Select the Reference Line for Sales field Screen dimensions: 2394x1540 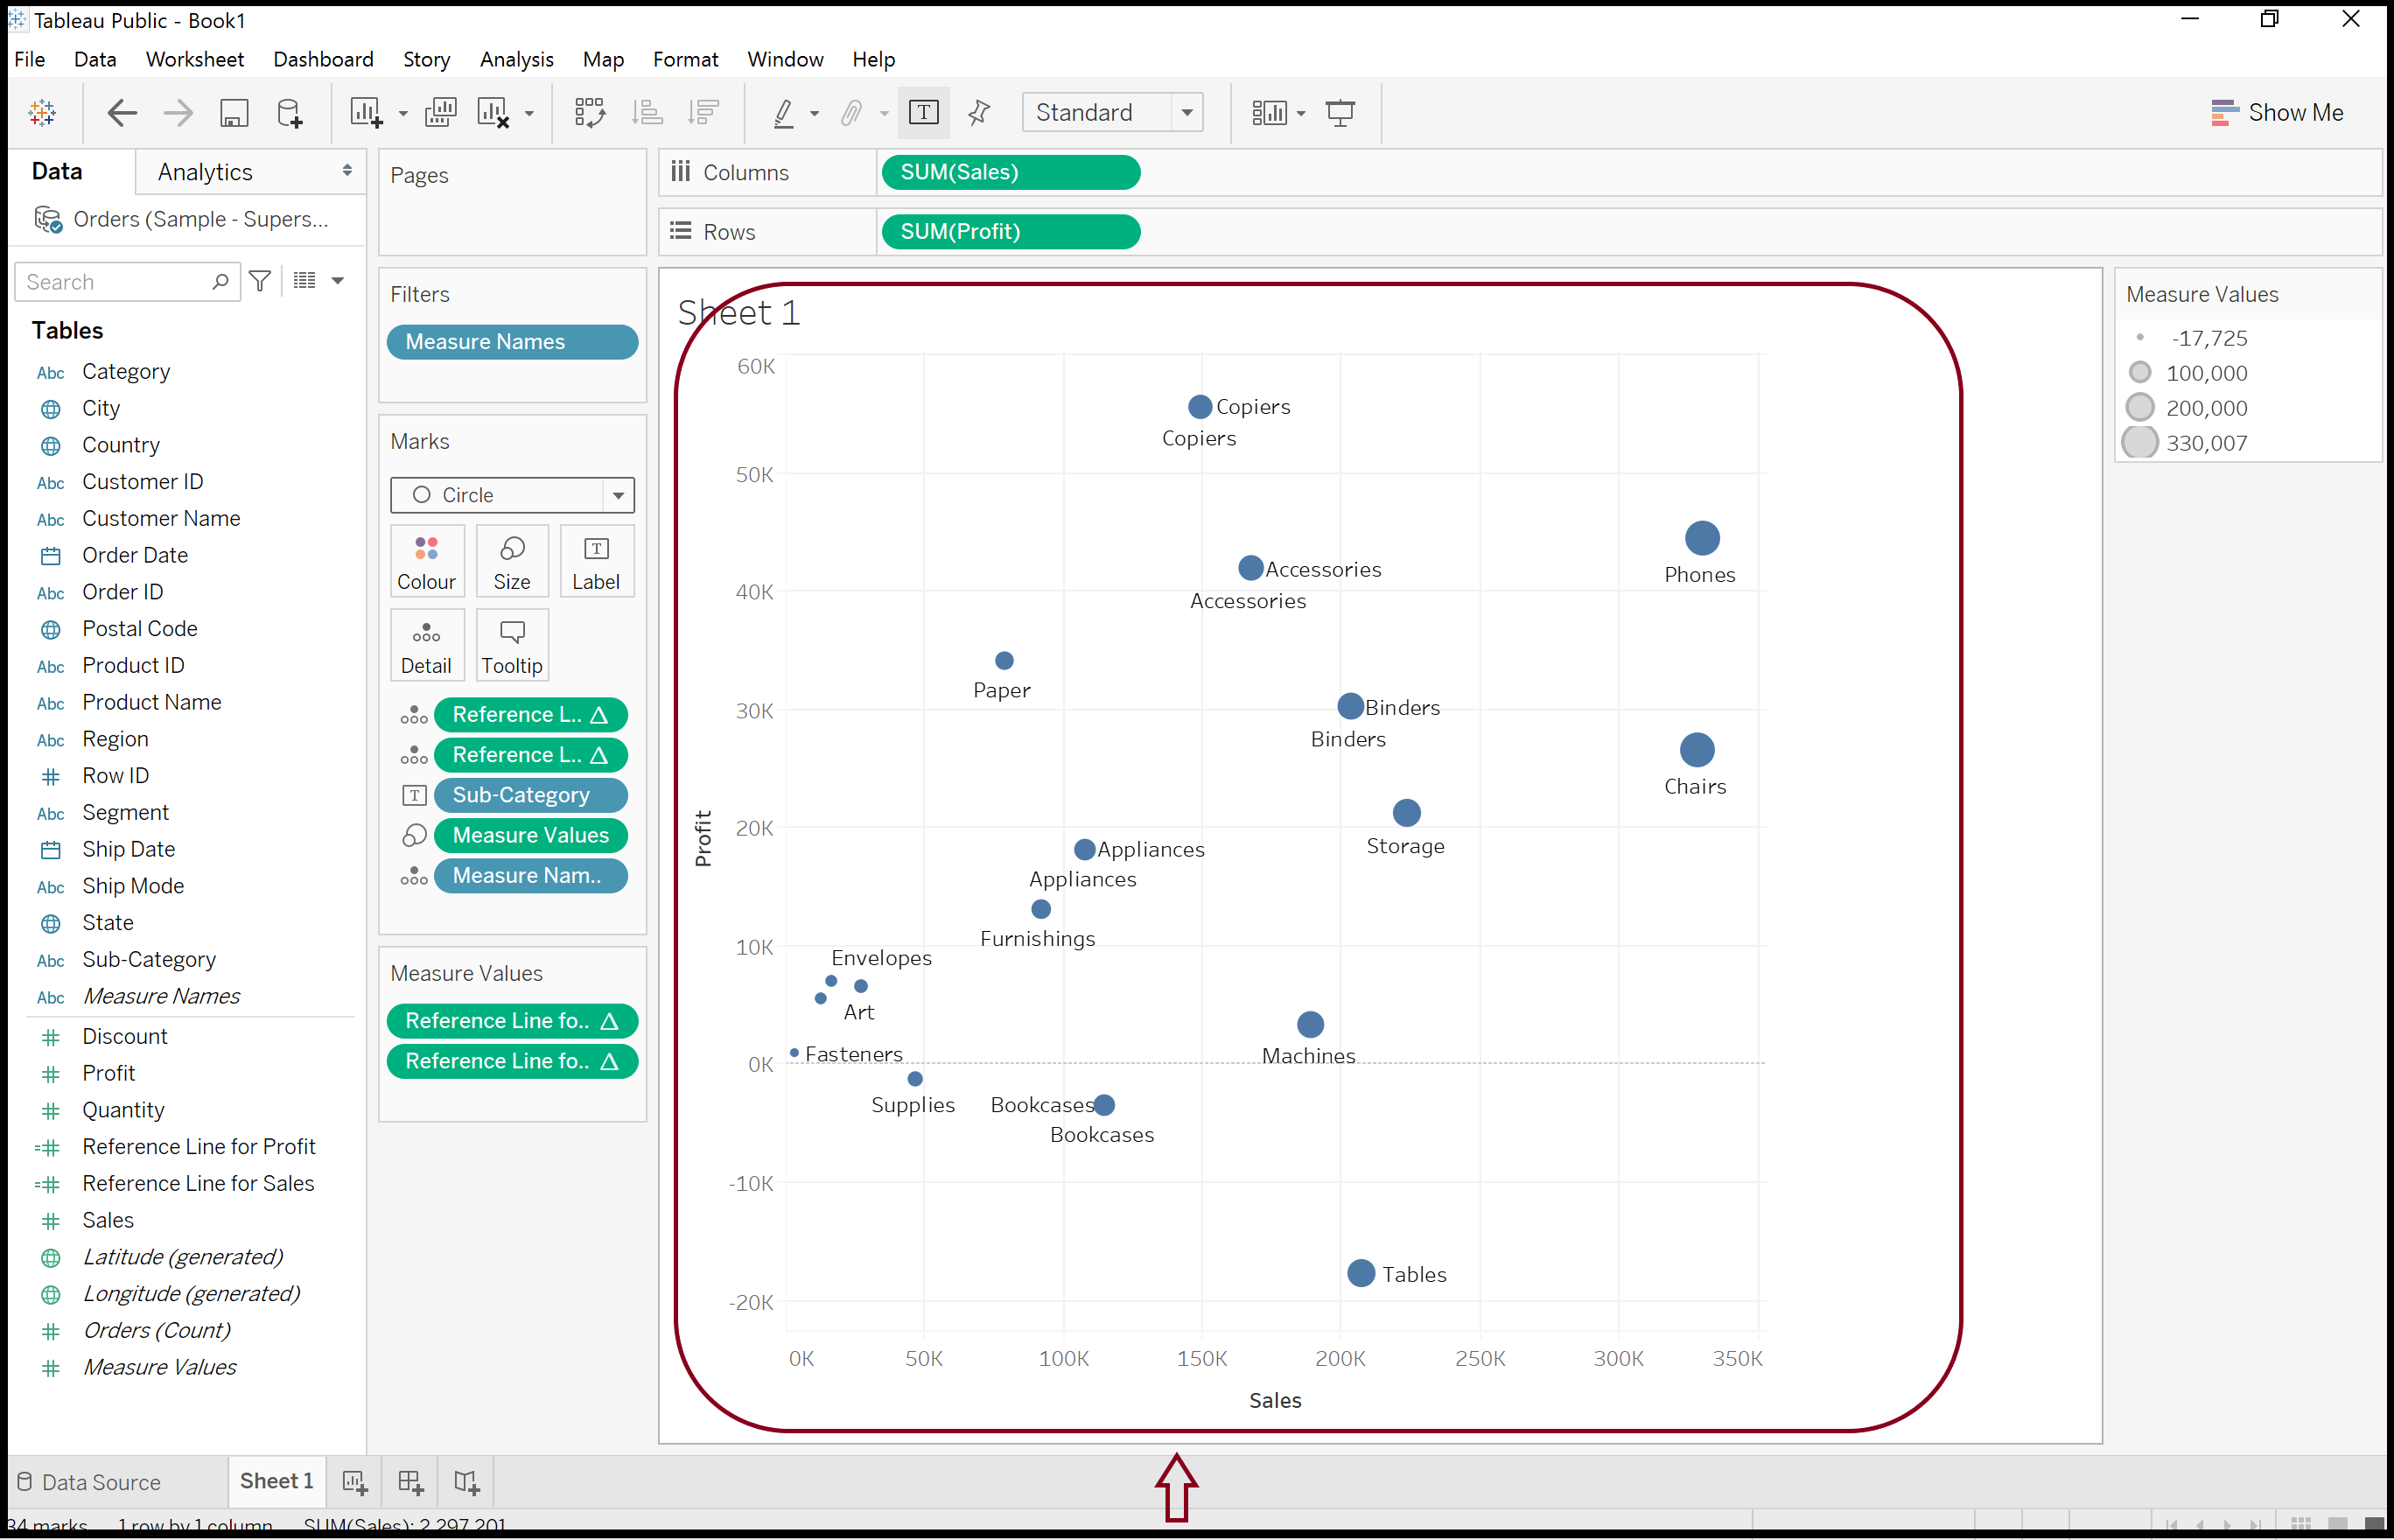point(198,1184)
